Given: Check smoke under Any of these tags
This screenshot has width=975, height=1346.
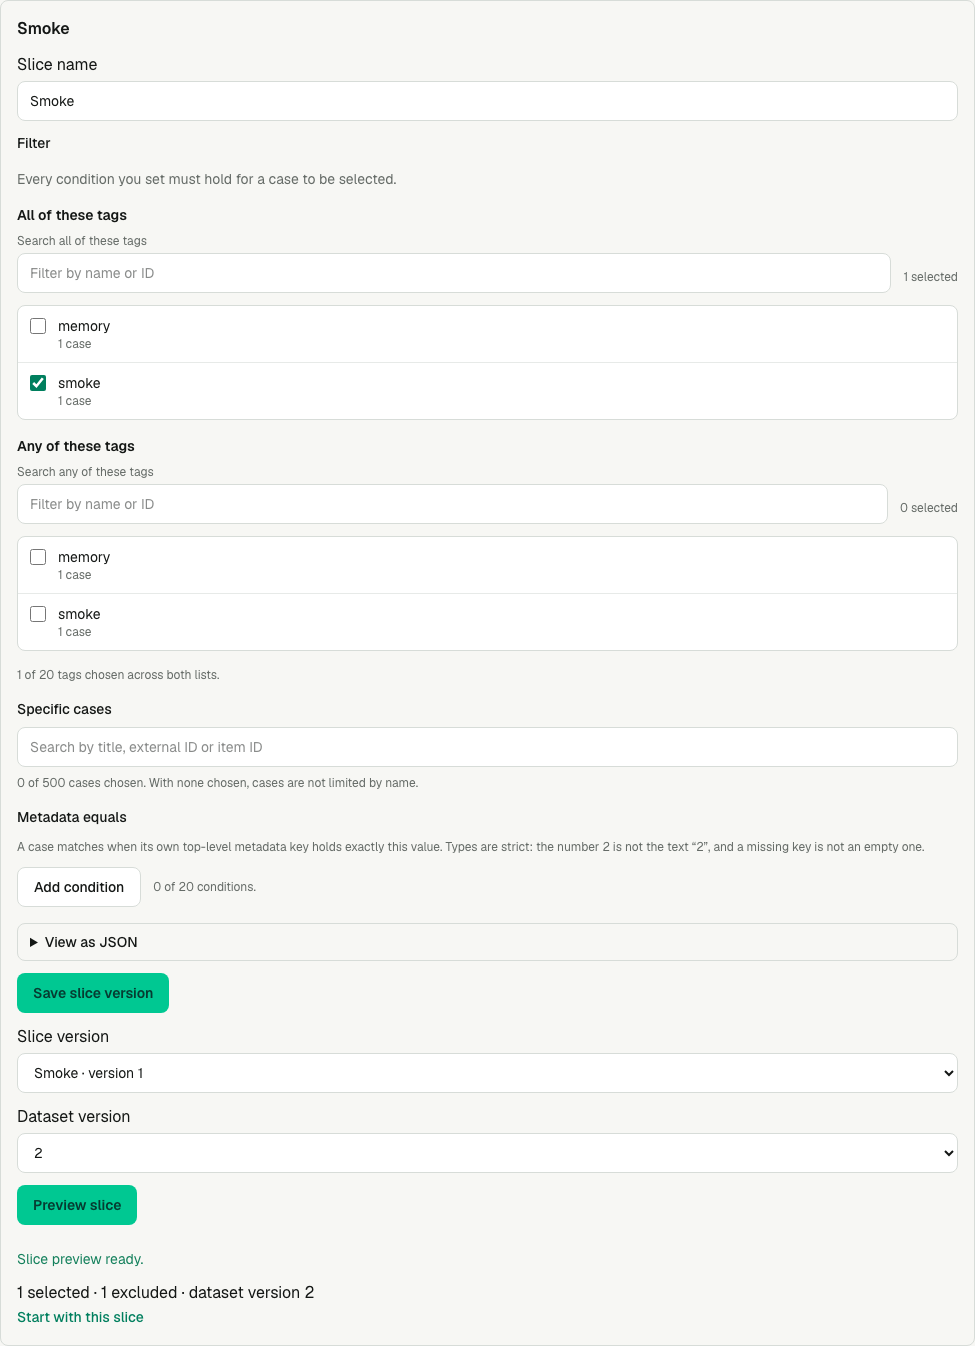Looking at the screenshot, I should [x=38, y=614].
